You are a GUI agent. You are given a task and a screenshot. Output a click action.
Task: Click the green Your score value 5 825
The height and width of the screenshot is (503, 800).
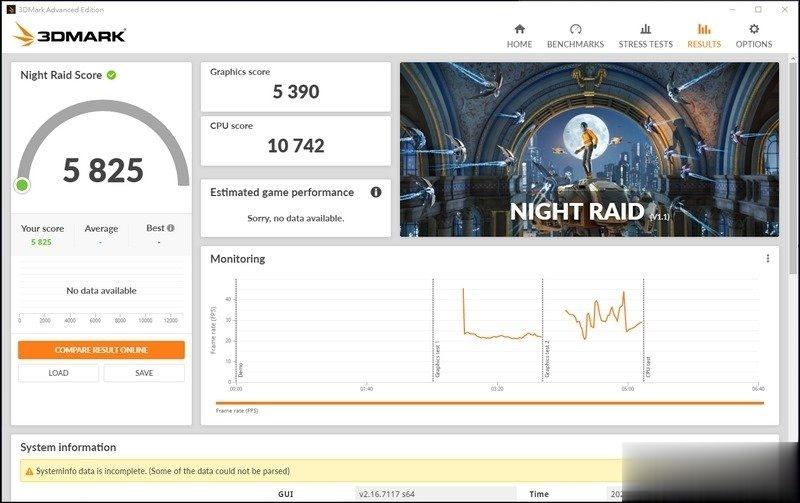click(41, 242)
